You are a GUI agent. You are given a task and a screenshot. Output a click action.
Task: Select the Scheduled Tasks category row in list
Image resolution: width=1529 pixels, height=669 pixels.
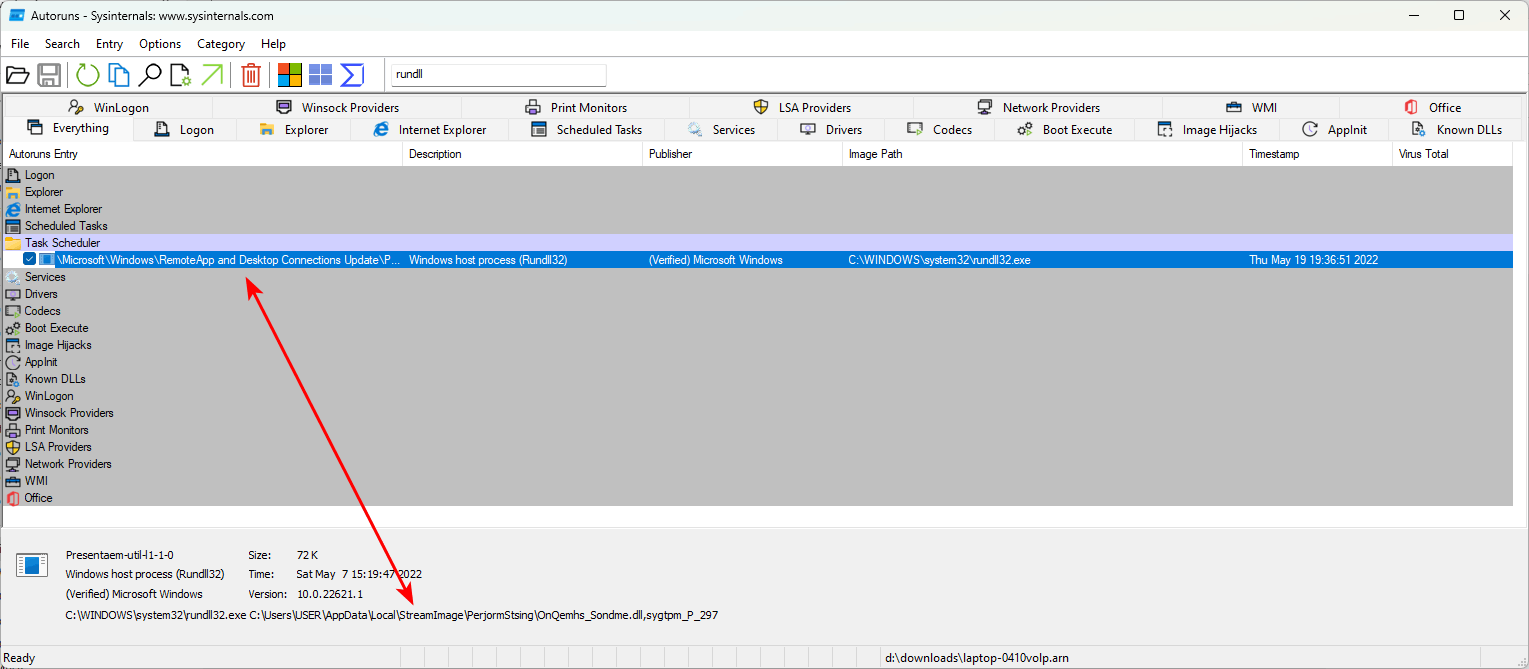point(758,226)
